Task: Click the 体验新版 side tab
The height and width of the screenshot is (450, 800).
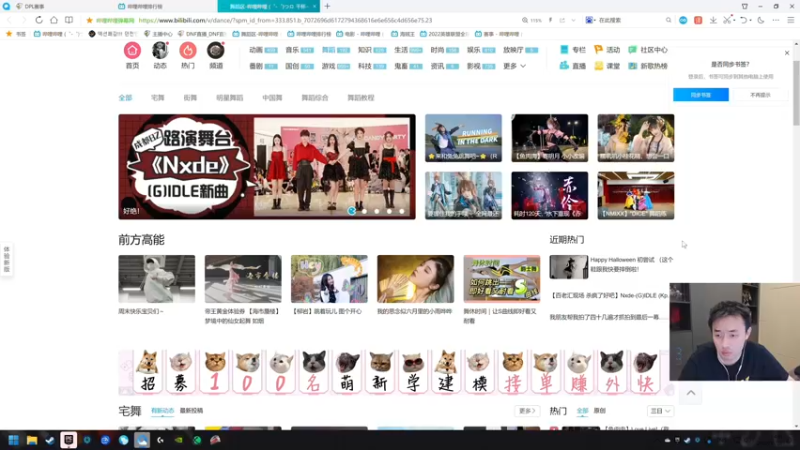Action: (x=7, y=259)
